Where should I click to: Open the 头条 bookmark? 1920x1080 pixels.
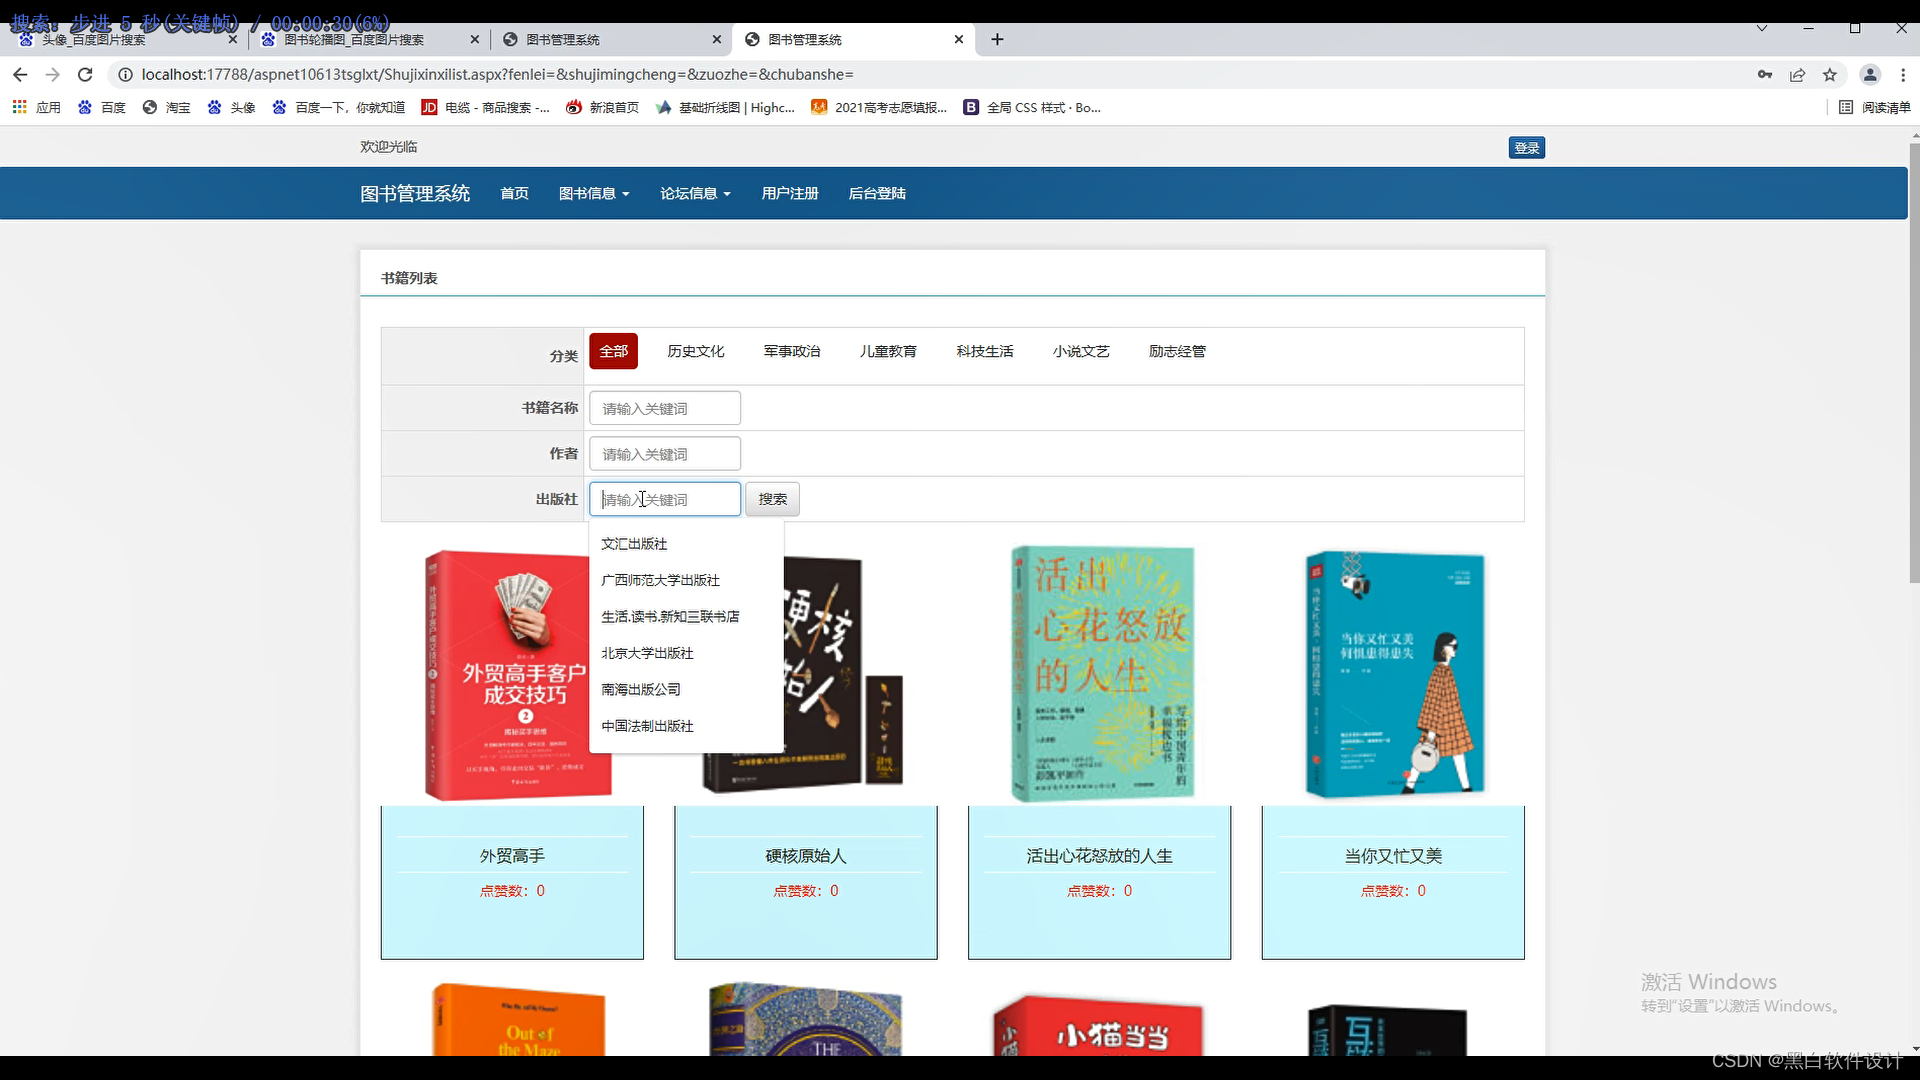[x=231, y=107]
